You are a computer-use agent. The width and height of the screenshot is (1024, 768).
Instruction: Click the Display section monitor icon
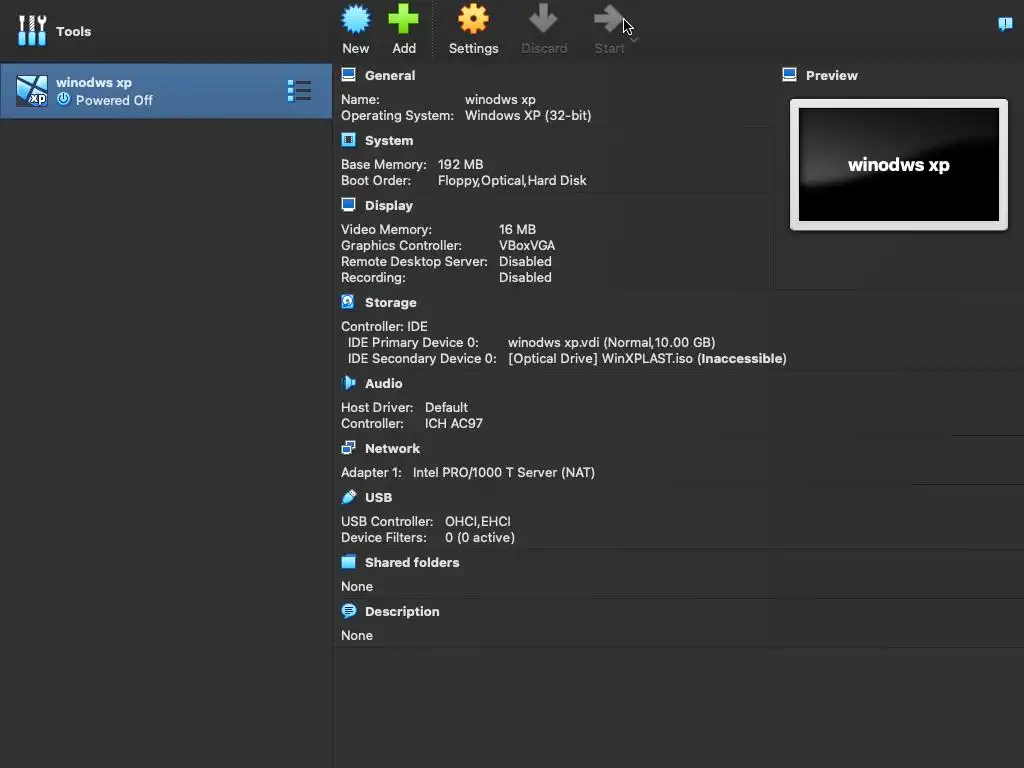pyautogui.click(x=349, y=205)
